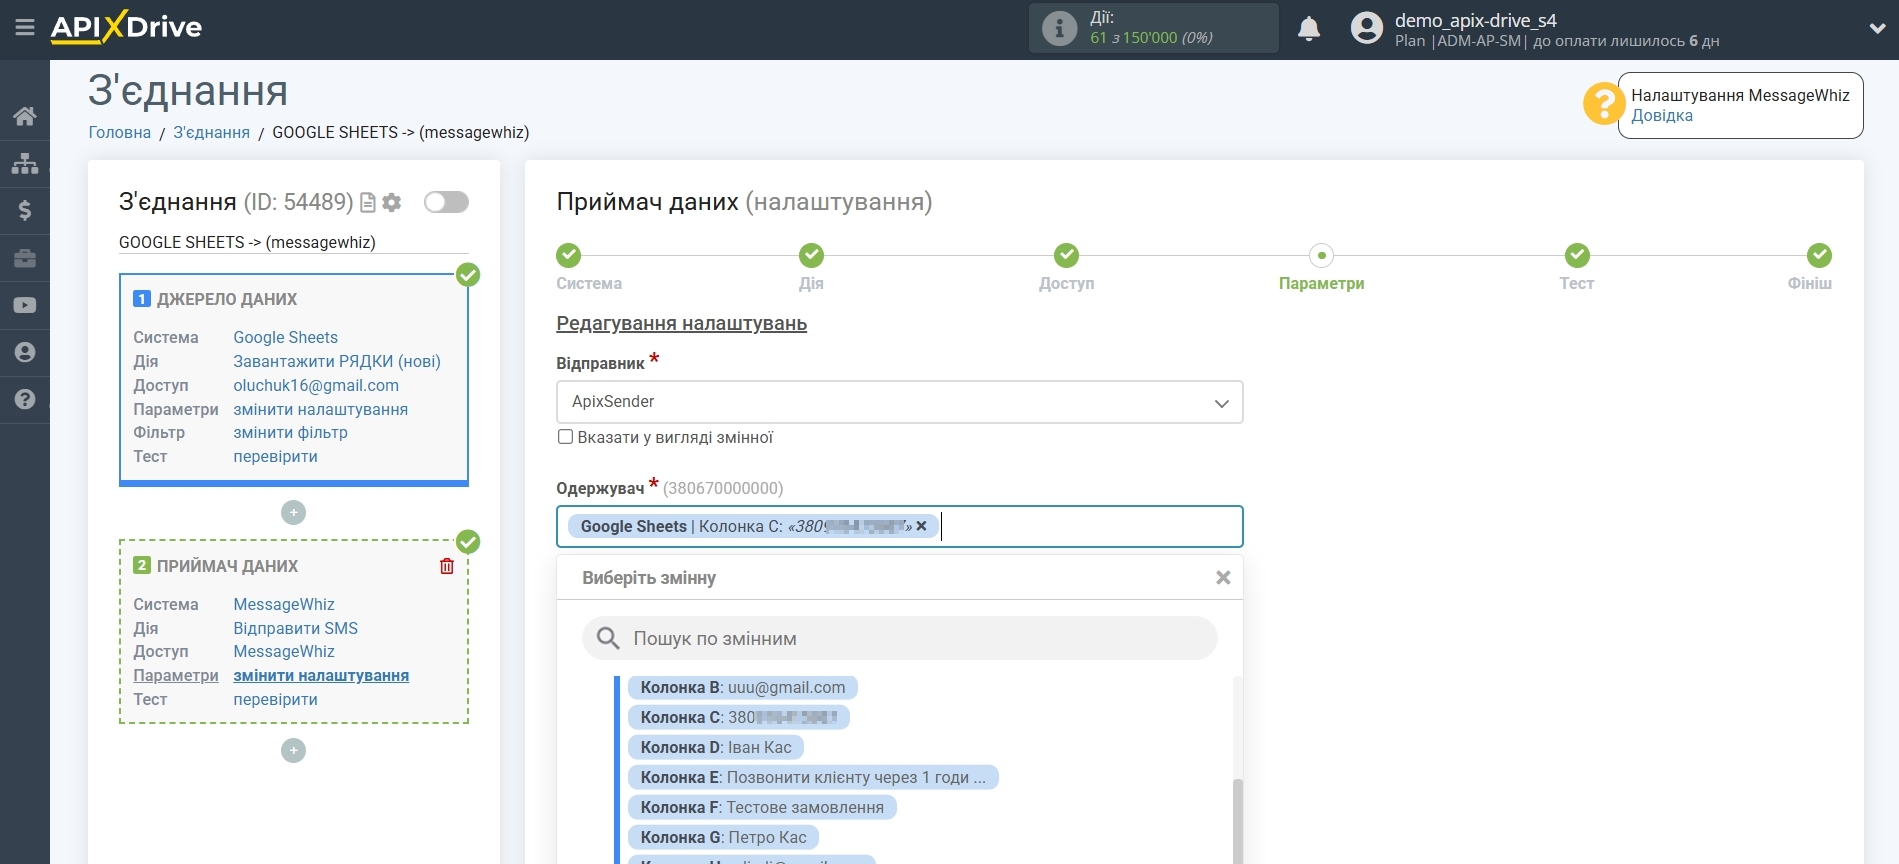
Task: Click receiver 'змінити налаштування' link
Action: click(321, 675)
